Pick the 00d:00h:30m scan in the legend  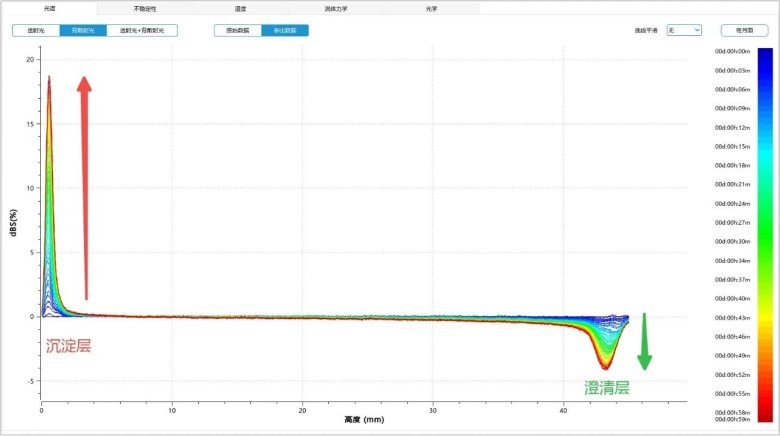tap(732, 241)
